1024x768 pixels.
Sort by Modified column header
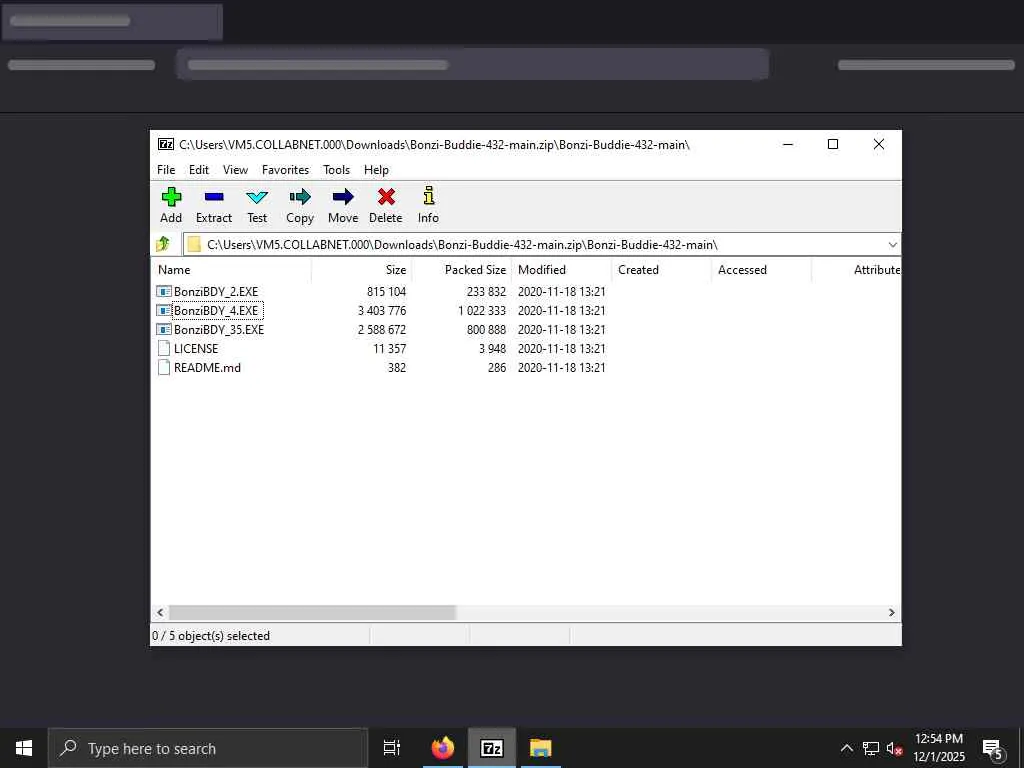[x=562, y=270]
